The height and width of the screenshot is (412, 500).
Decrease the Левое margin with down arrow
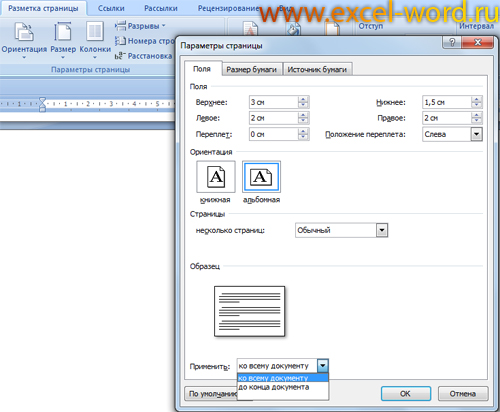[x=303, y=121]
